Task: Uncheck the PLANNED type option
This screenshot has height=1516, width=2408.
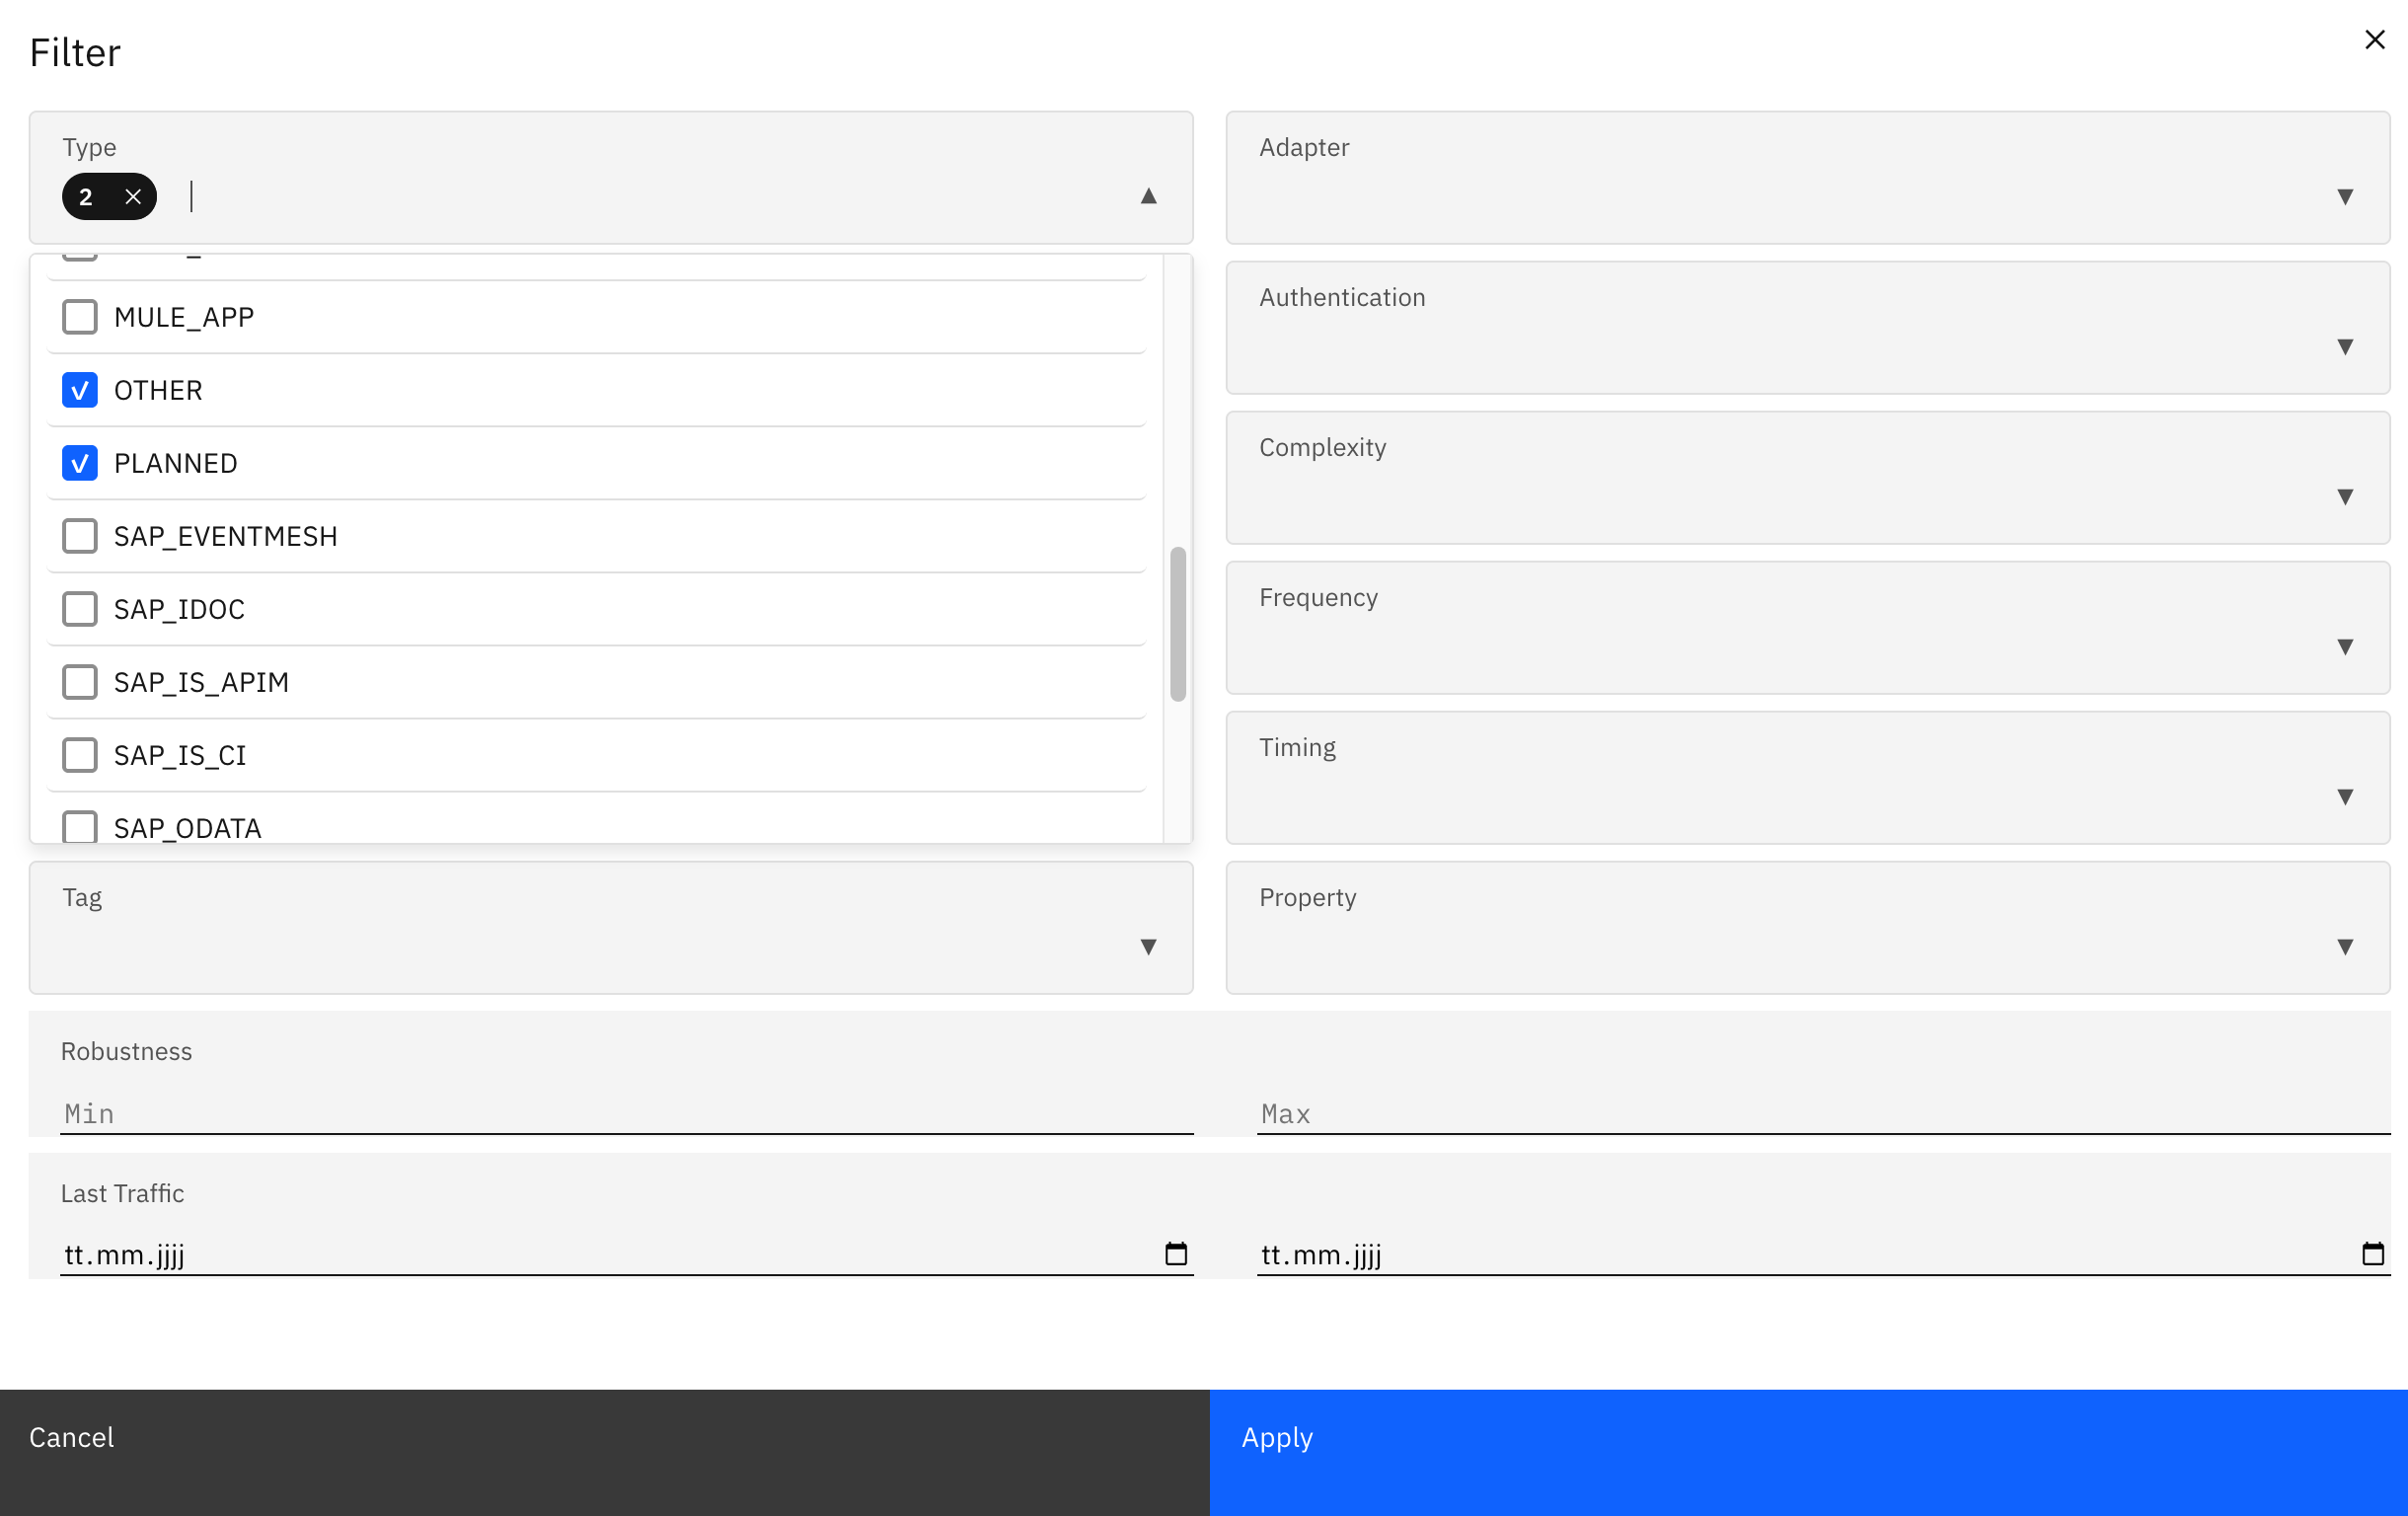Action: click(x=80, y=463)
